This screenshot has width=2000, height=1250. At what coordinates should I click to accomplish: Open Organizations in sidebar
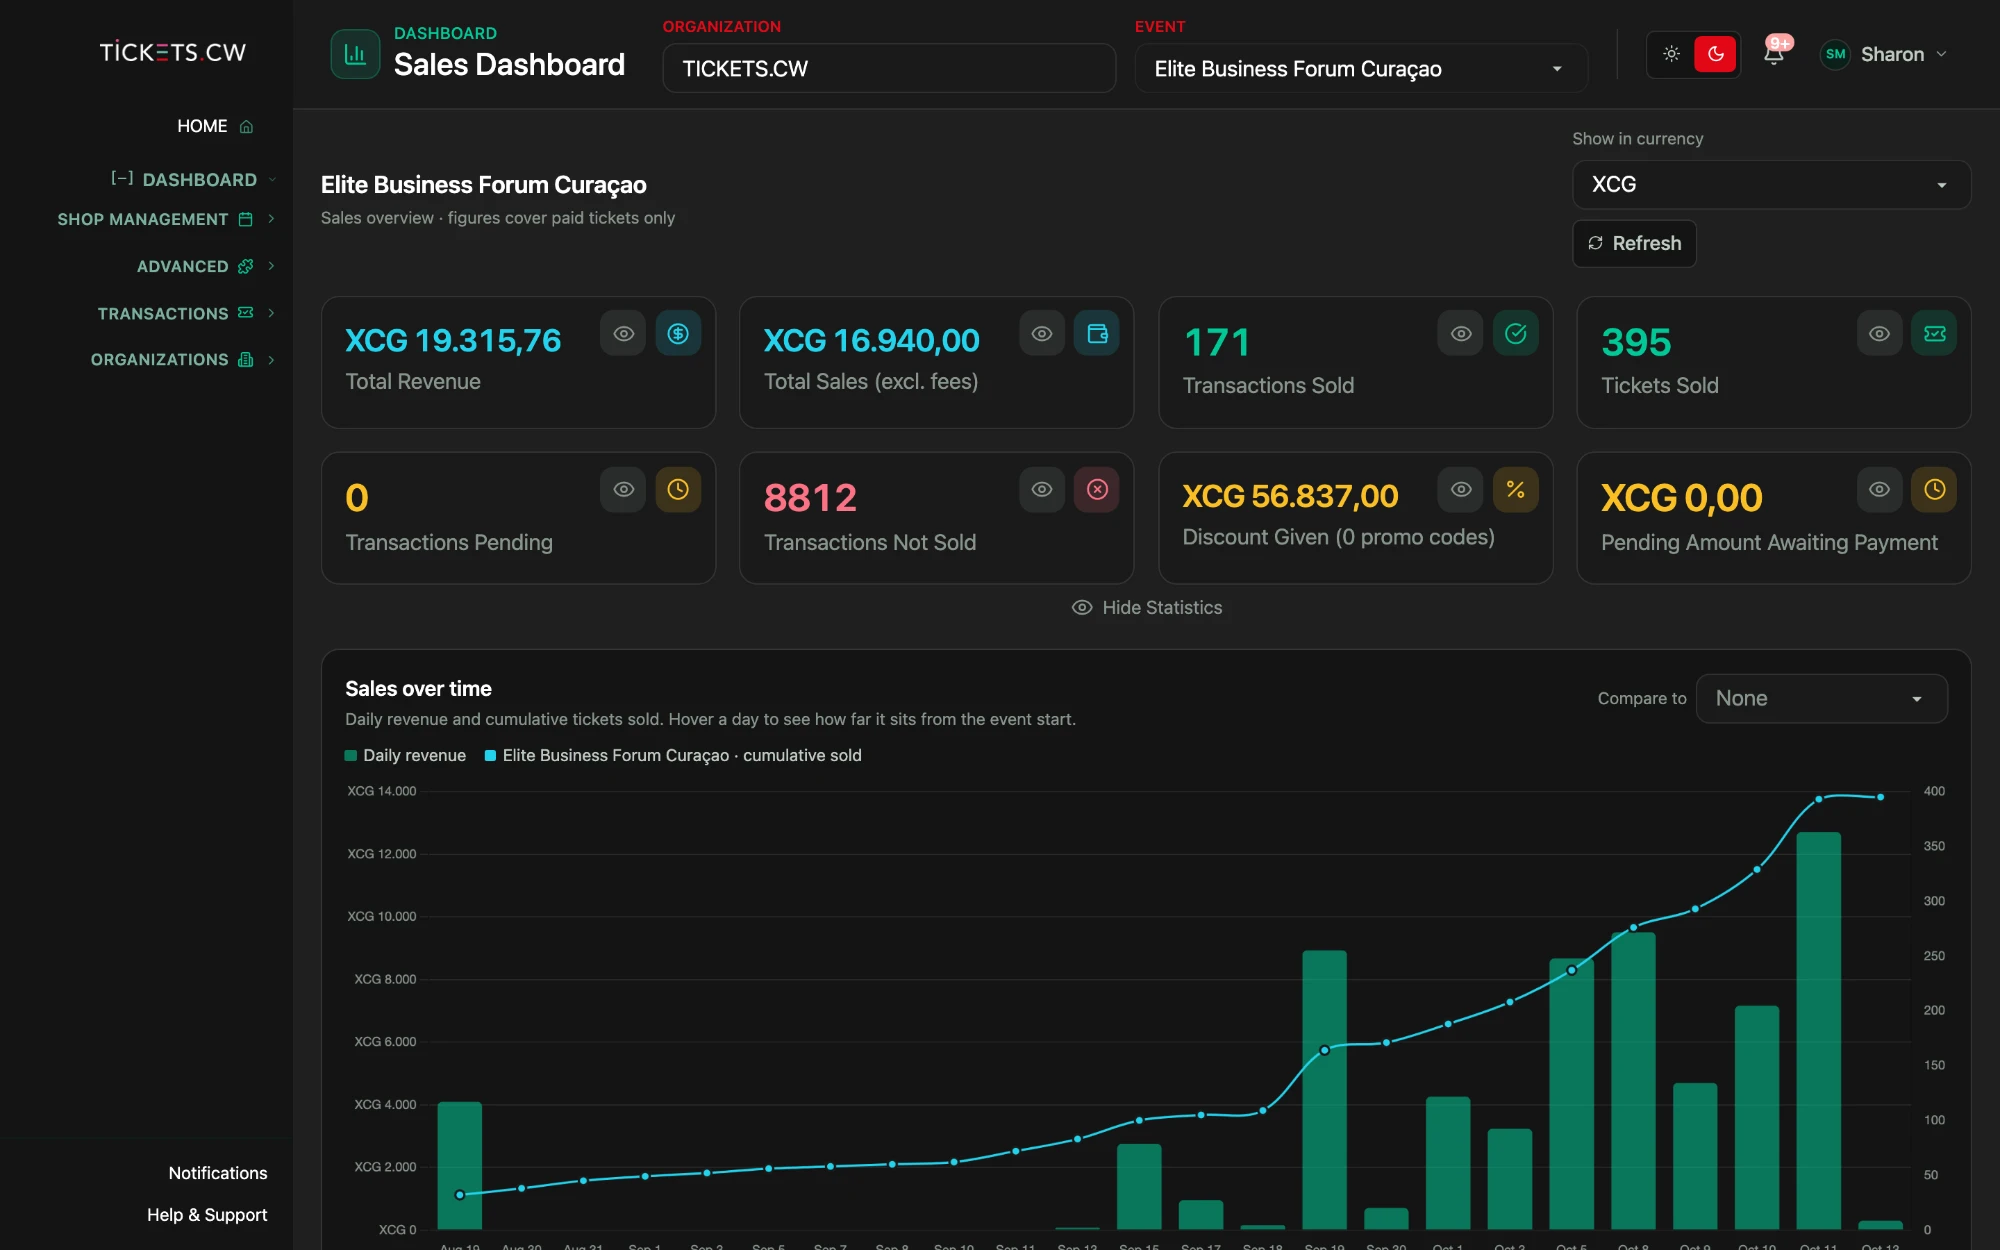click(183, 360)
